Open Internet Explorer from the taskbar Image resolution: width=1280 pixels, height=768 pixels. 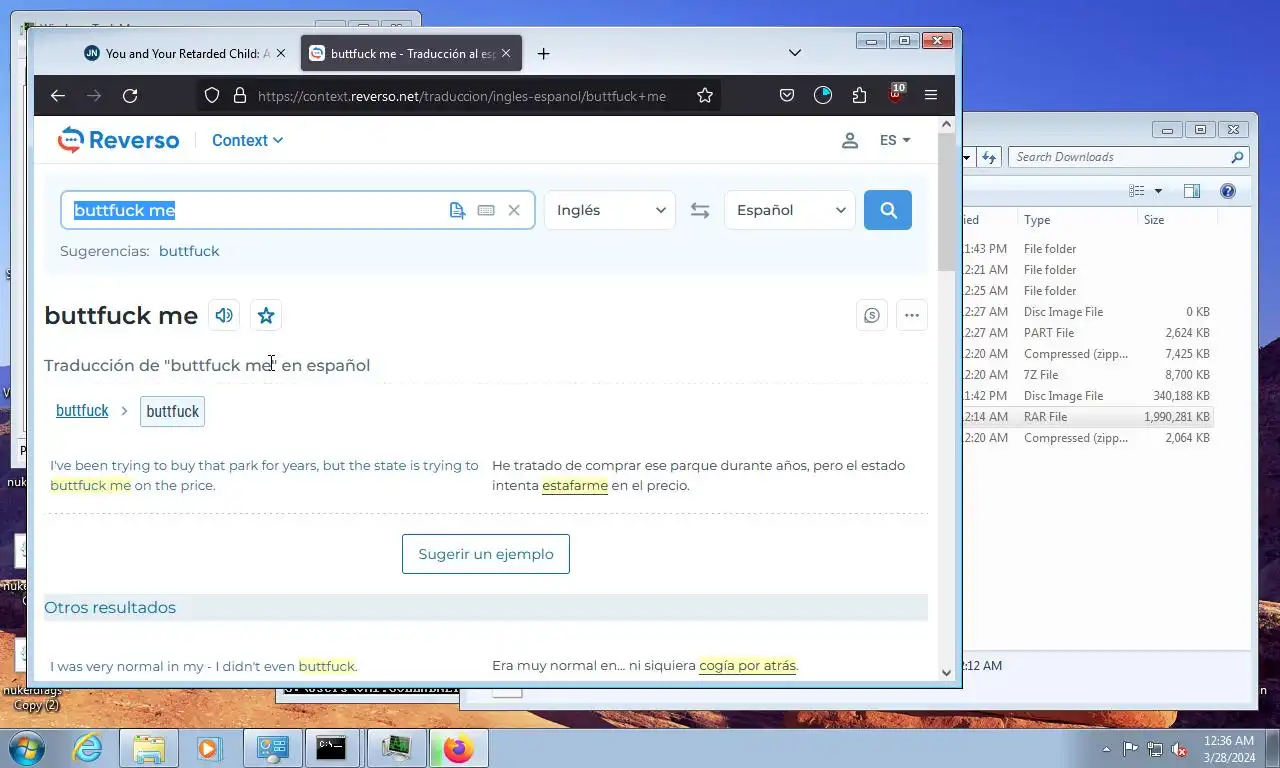pyautogui.click(x=87, y=748)
